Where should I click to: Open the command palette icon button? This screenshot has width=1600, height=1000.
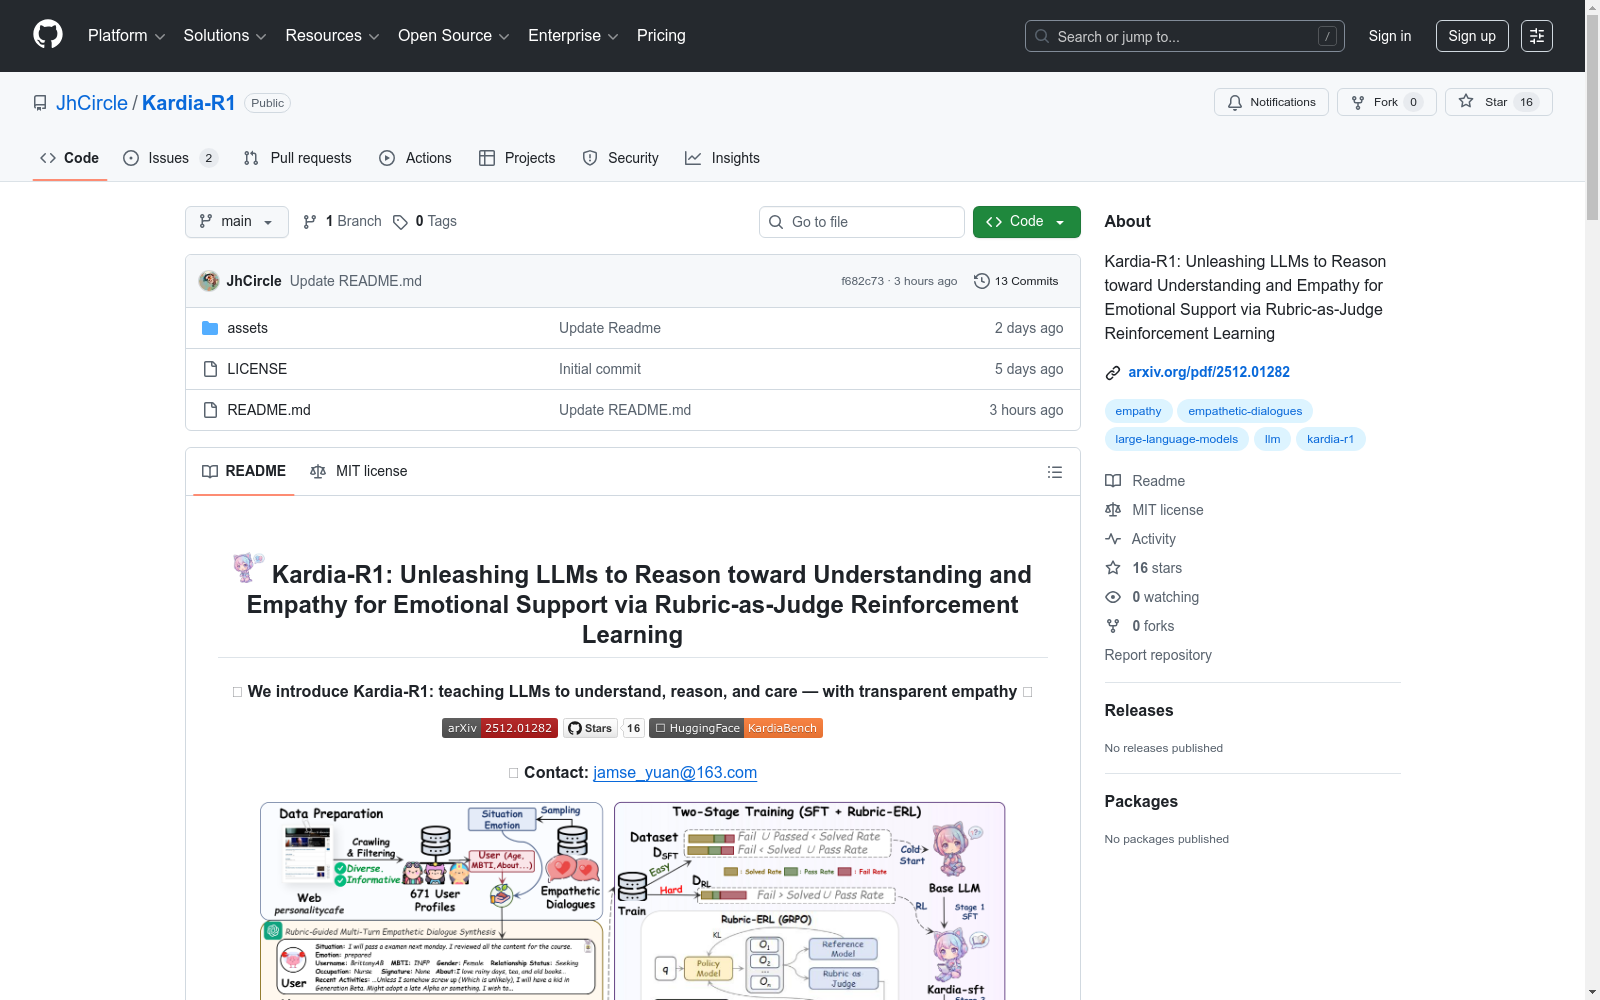click(x=1537, y=36)
